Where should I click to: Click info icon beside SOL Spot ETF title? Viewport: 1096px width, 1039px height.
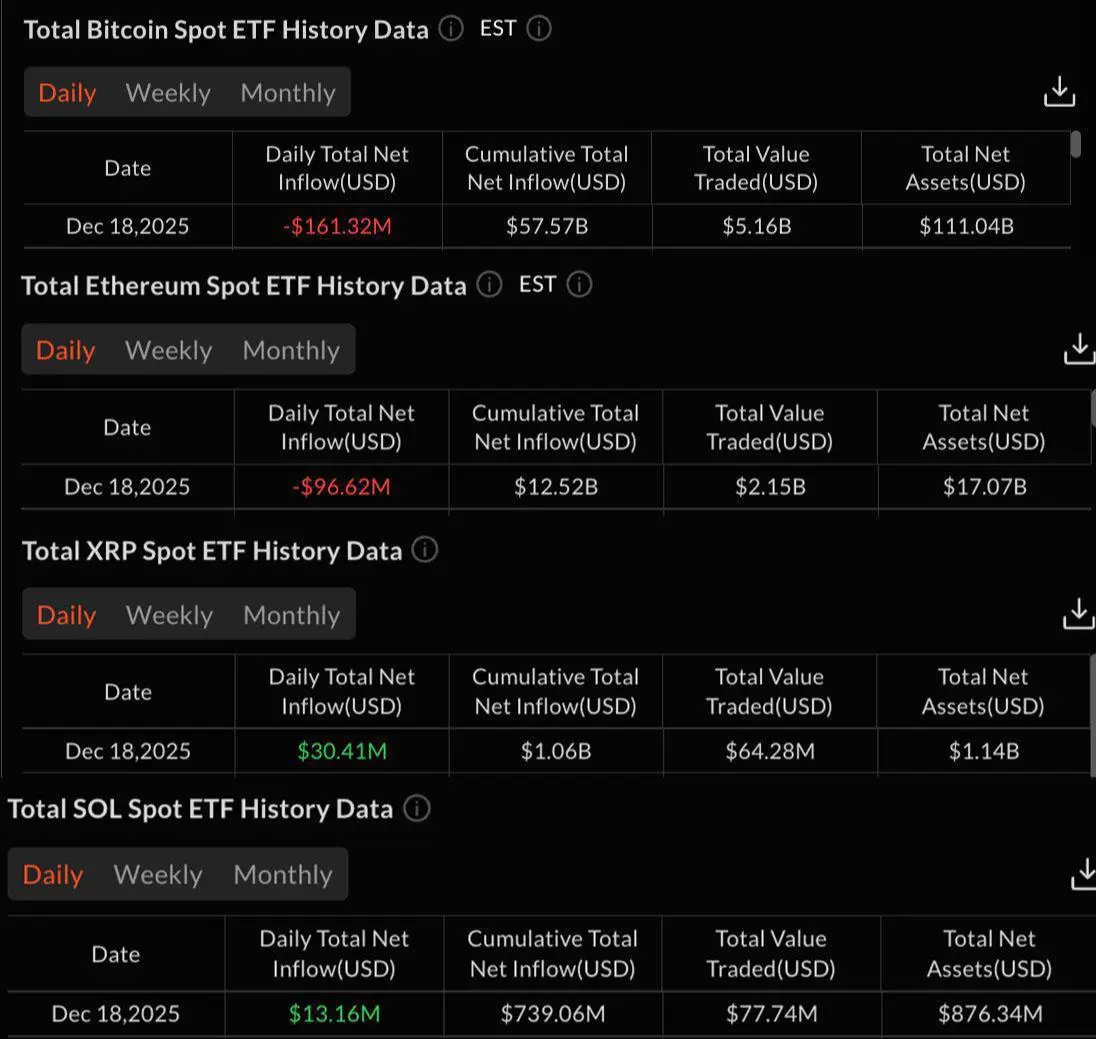416,808
